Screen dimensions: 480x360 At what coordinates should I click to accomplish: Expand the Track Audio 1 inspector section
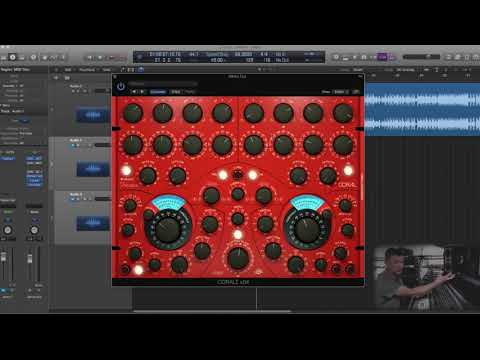pos(13,111)
